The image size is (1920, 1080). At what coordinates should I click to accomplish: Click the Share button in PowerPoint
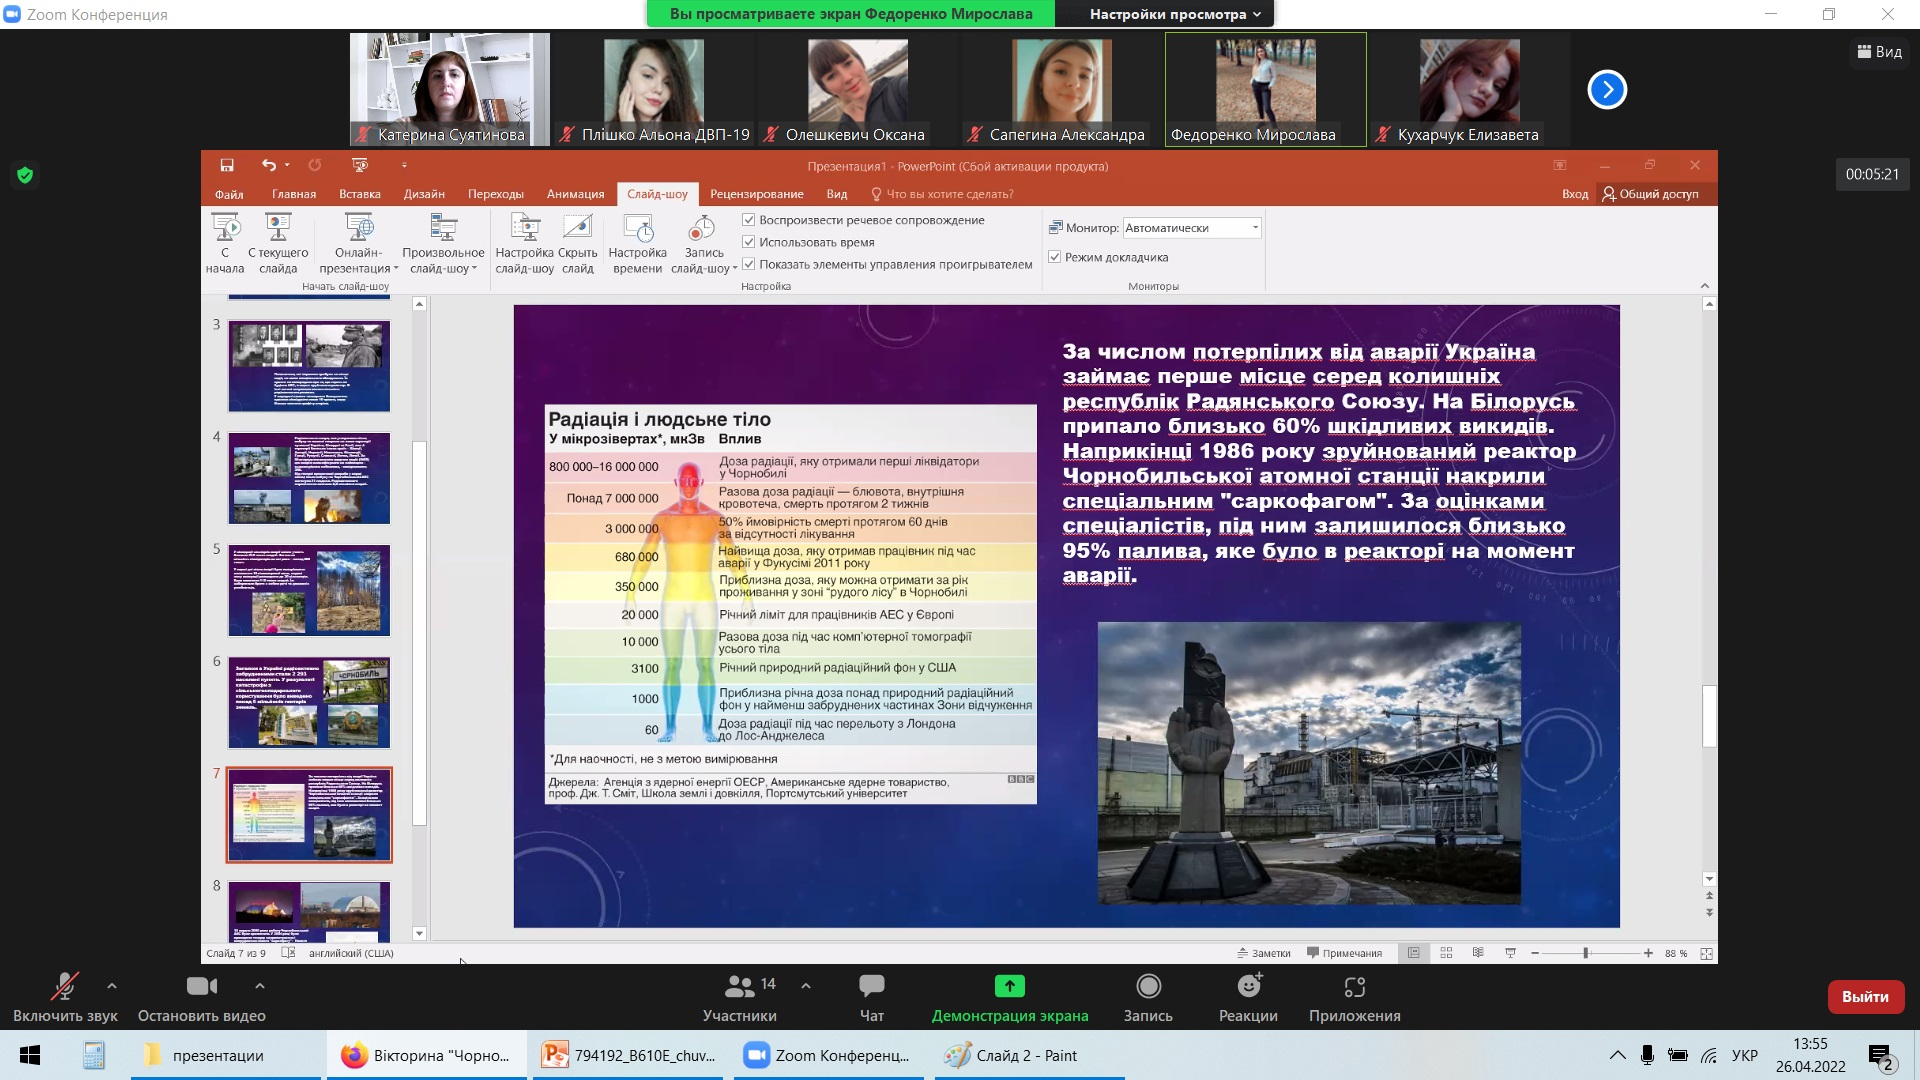(x=1650, y=194)
